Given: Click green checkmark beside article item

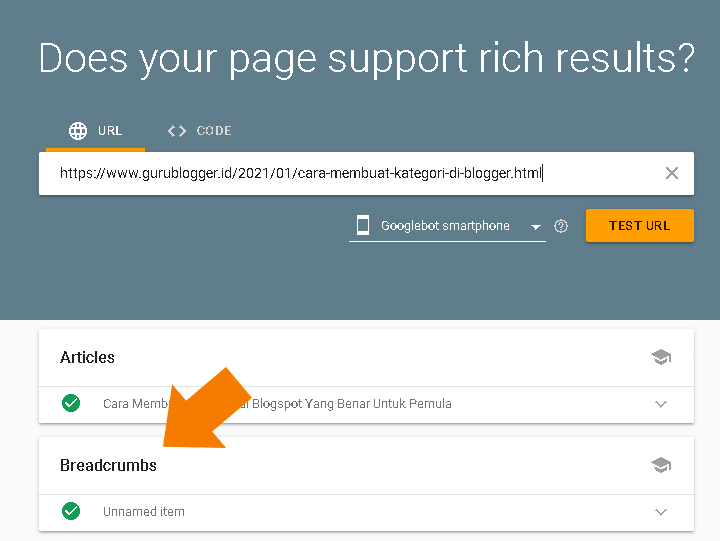Looking at the screenshot, I should (x=71, y=404).
